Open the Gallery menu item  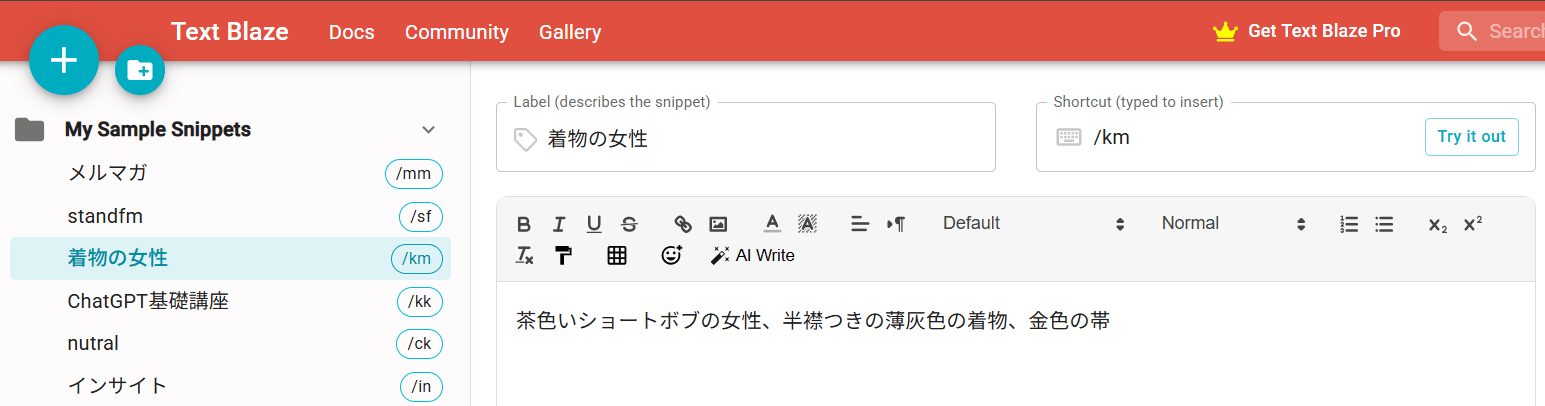click(x=570, y=32)
